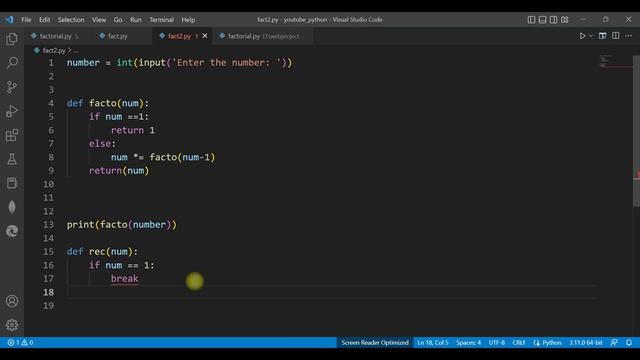640x360 pixels.
Task: Click Ln 18, Col 5 position indicator
Action: 433,342
